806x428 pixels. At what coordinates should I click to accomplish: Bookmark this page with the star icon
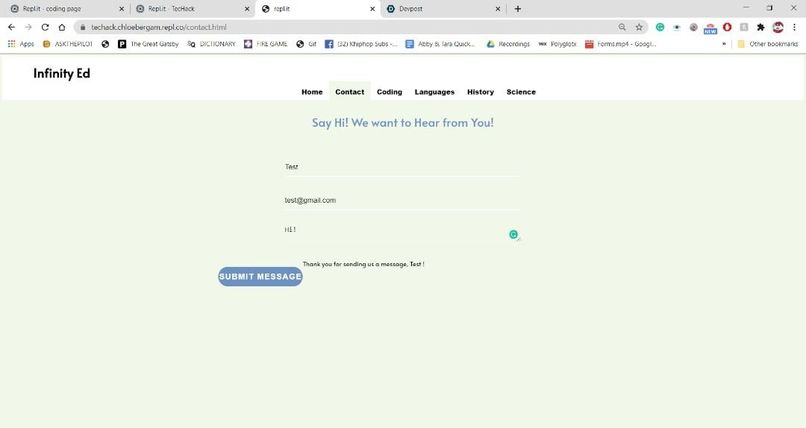point(639,27)
